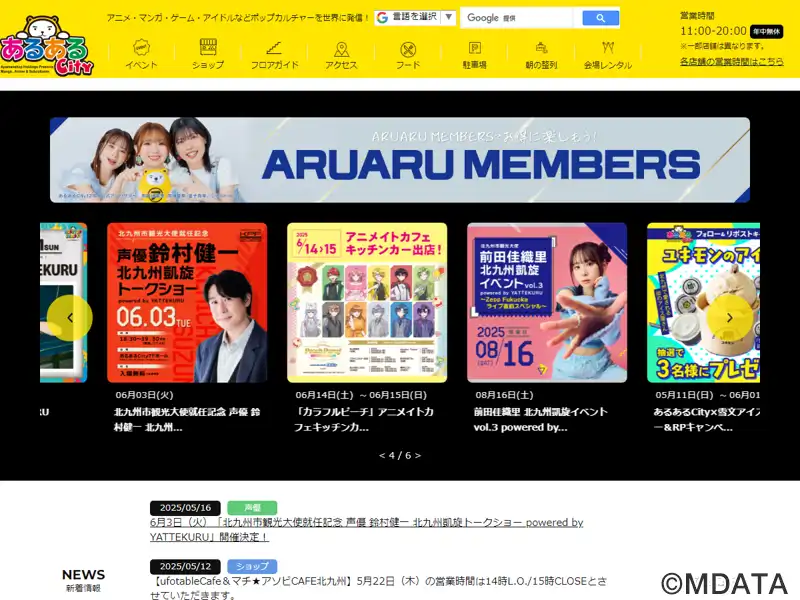
Task: Click the 2025/05/16 news date badge
Action: (185, 508)
